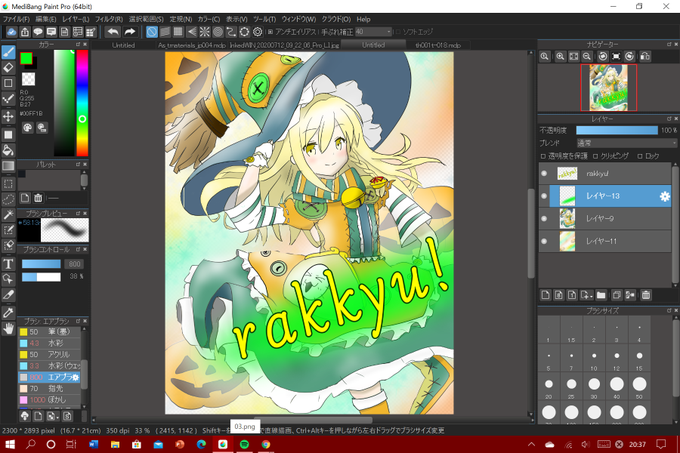Click the Redo arrow in the toolbar
The height and width of the screenshot is (453, 680).
pyautogui.click(x=130, y=32)
